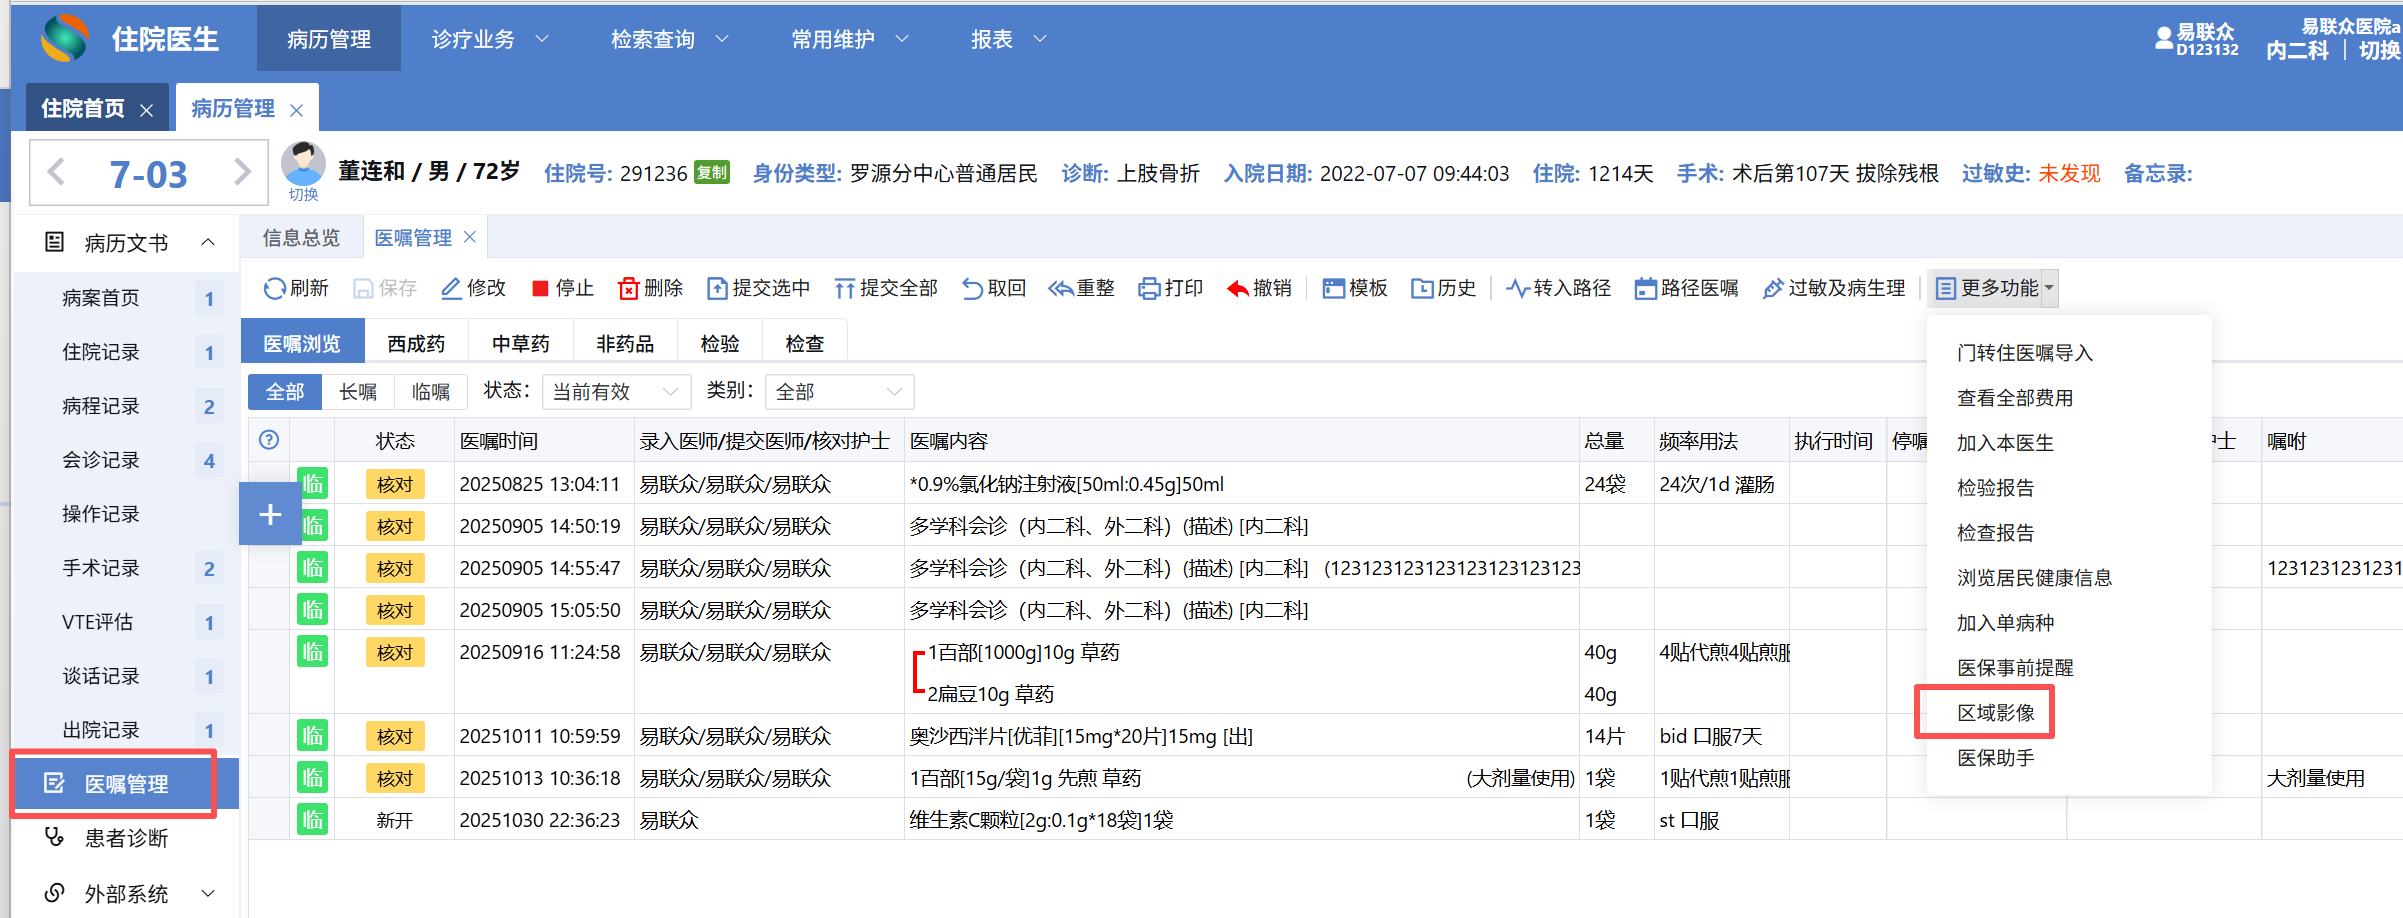This screenshot has width=2403, height=918.
Task: Click the help question mark icon in table header
Action: coord(269,440)
